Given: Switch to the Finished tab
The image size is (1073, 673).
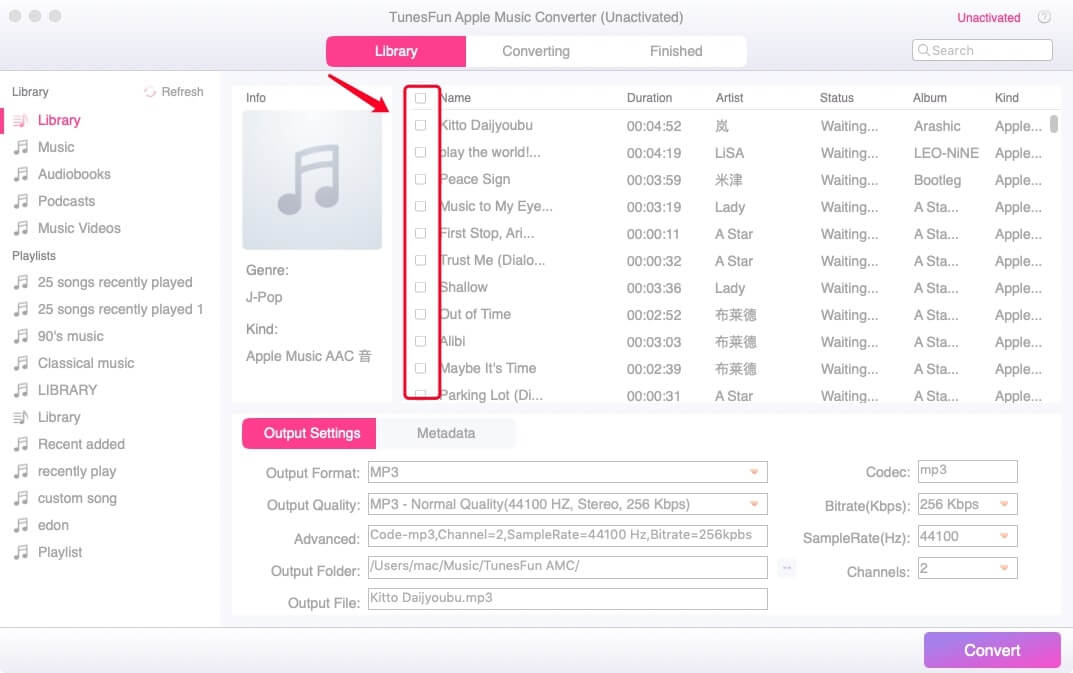Looking at the screenshot, I should [x=676, y=51].
